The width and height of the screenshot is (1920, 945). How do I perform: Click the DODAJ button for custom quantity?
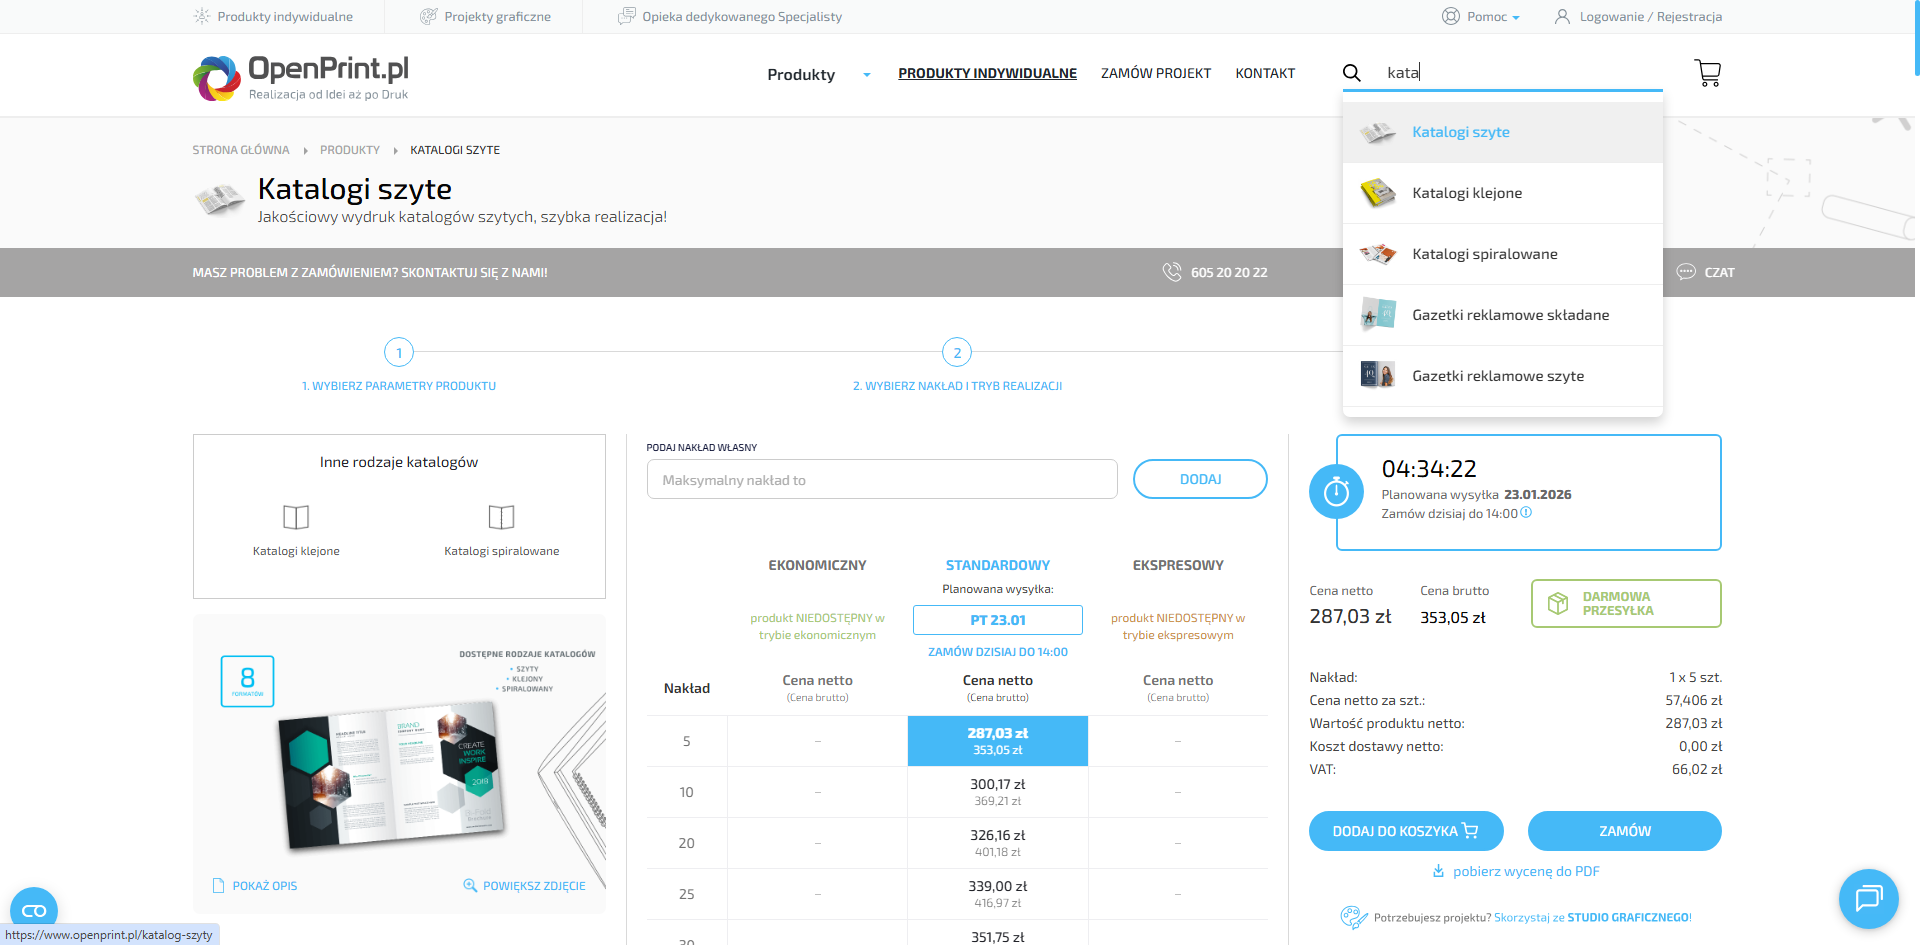point(1199,479)
